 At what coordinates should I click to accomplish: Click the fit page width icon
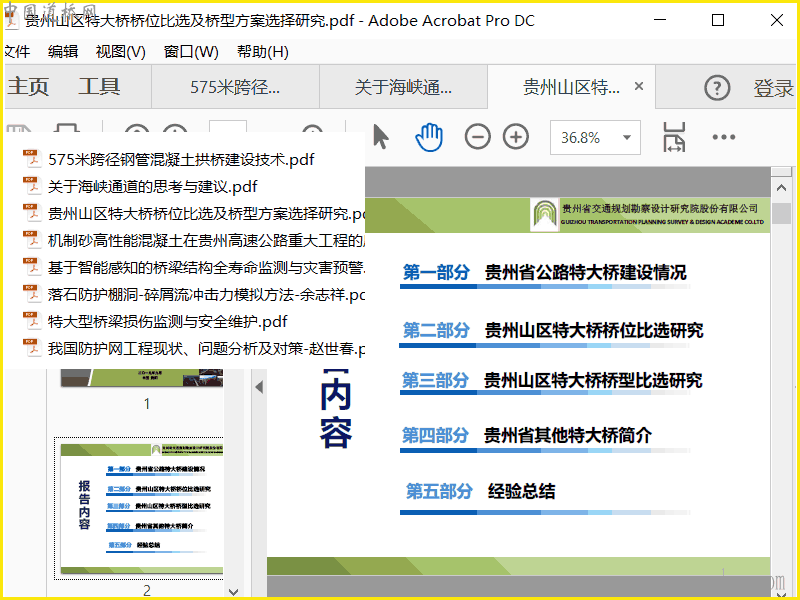pos(674,137)
